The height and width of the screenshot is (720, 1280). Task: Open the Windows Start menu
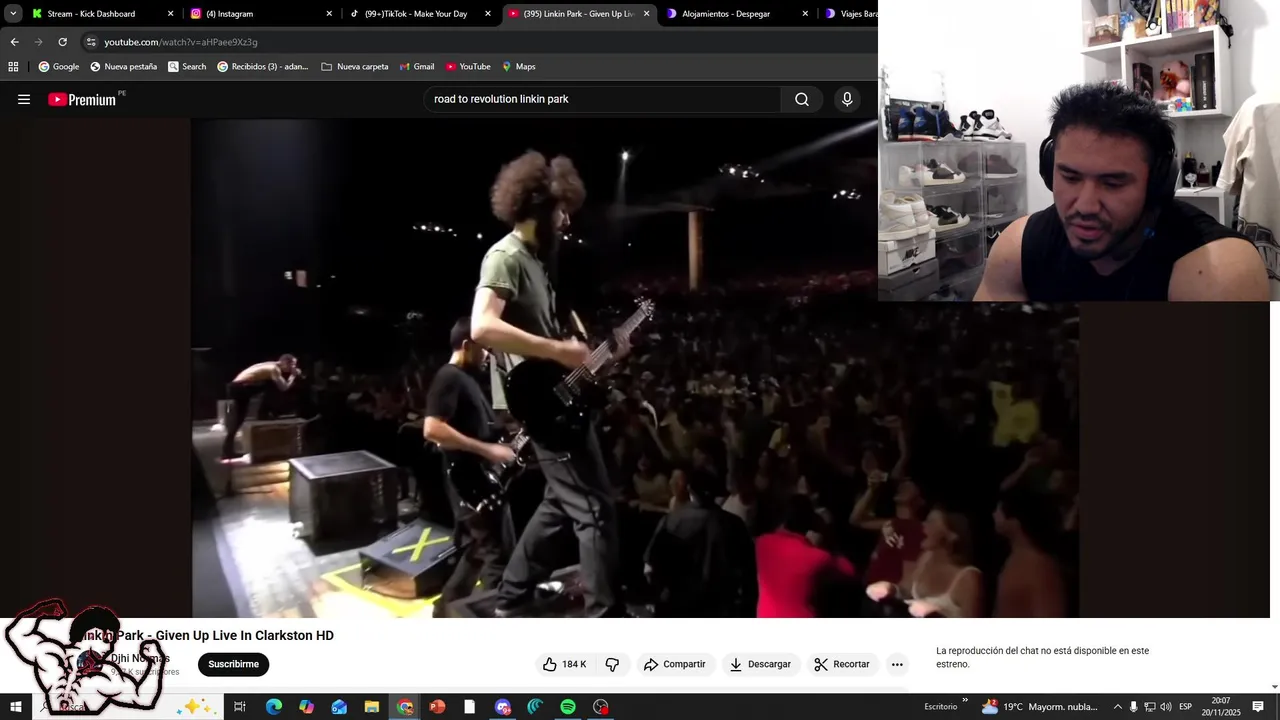[x=16, y=707]
